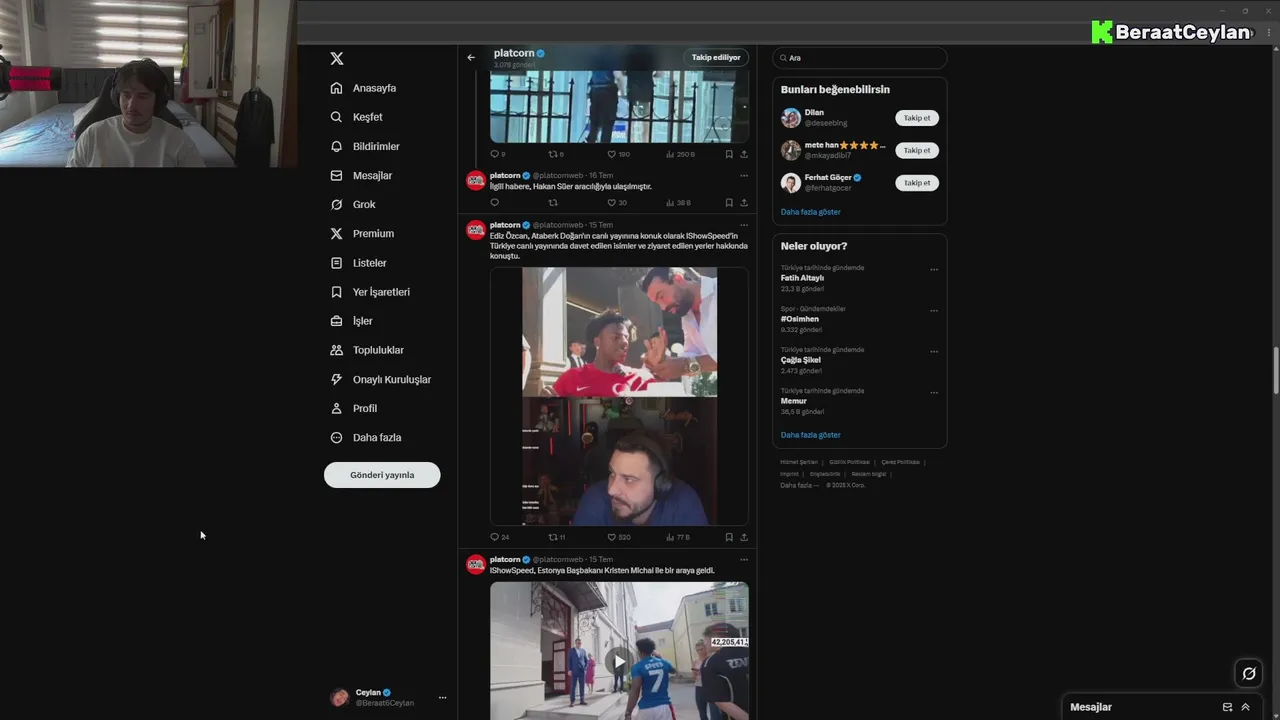Repost the Hakan Süer post
This screenshot has height=720, width=1280.
(x=553, y=202)
